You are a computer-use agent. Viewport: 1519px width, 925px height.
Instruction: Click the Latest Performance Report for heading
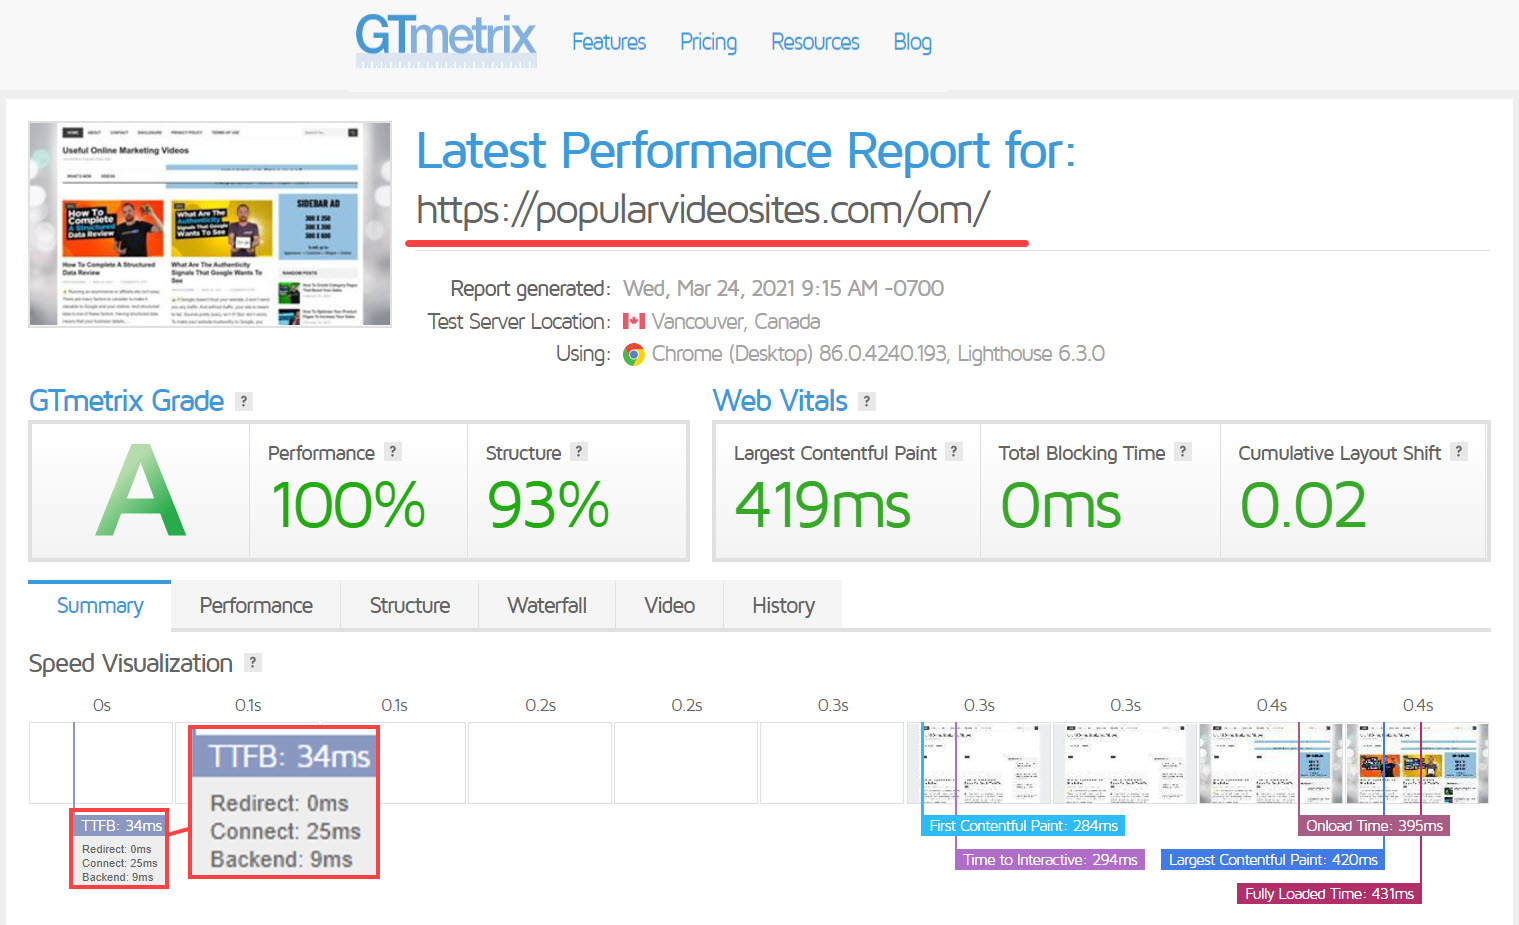pyautogui.click(x=746, y=151)
